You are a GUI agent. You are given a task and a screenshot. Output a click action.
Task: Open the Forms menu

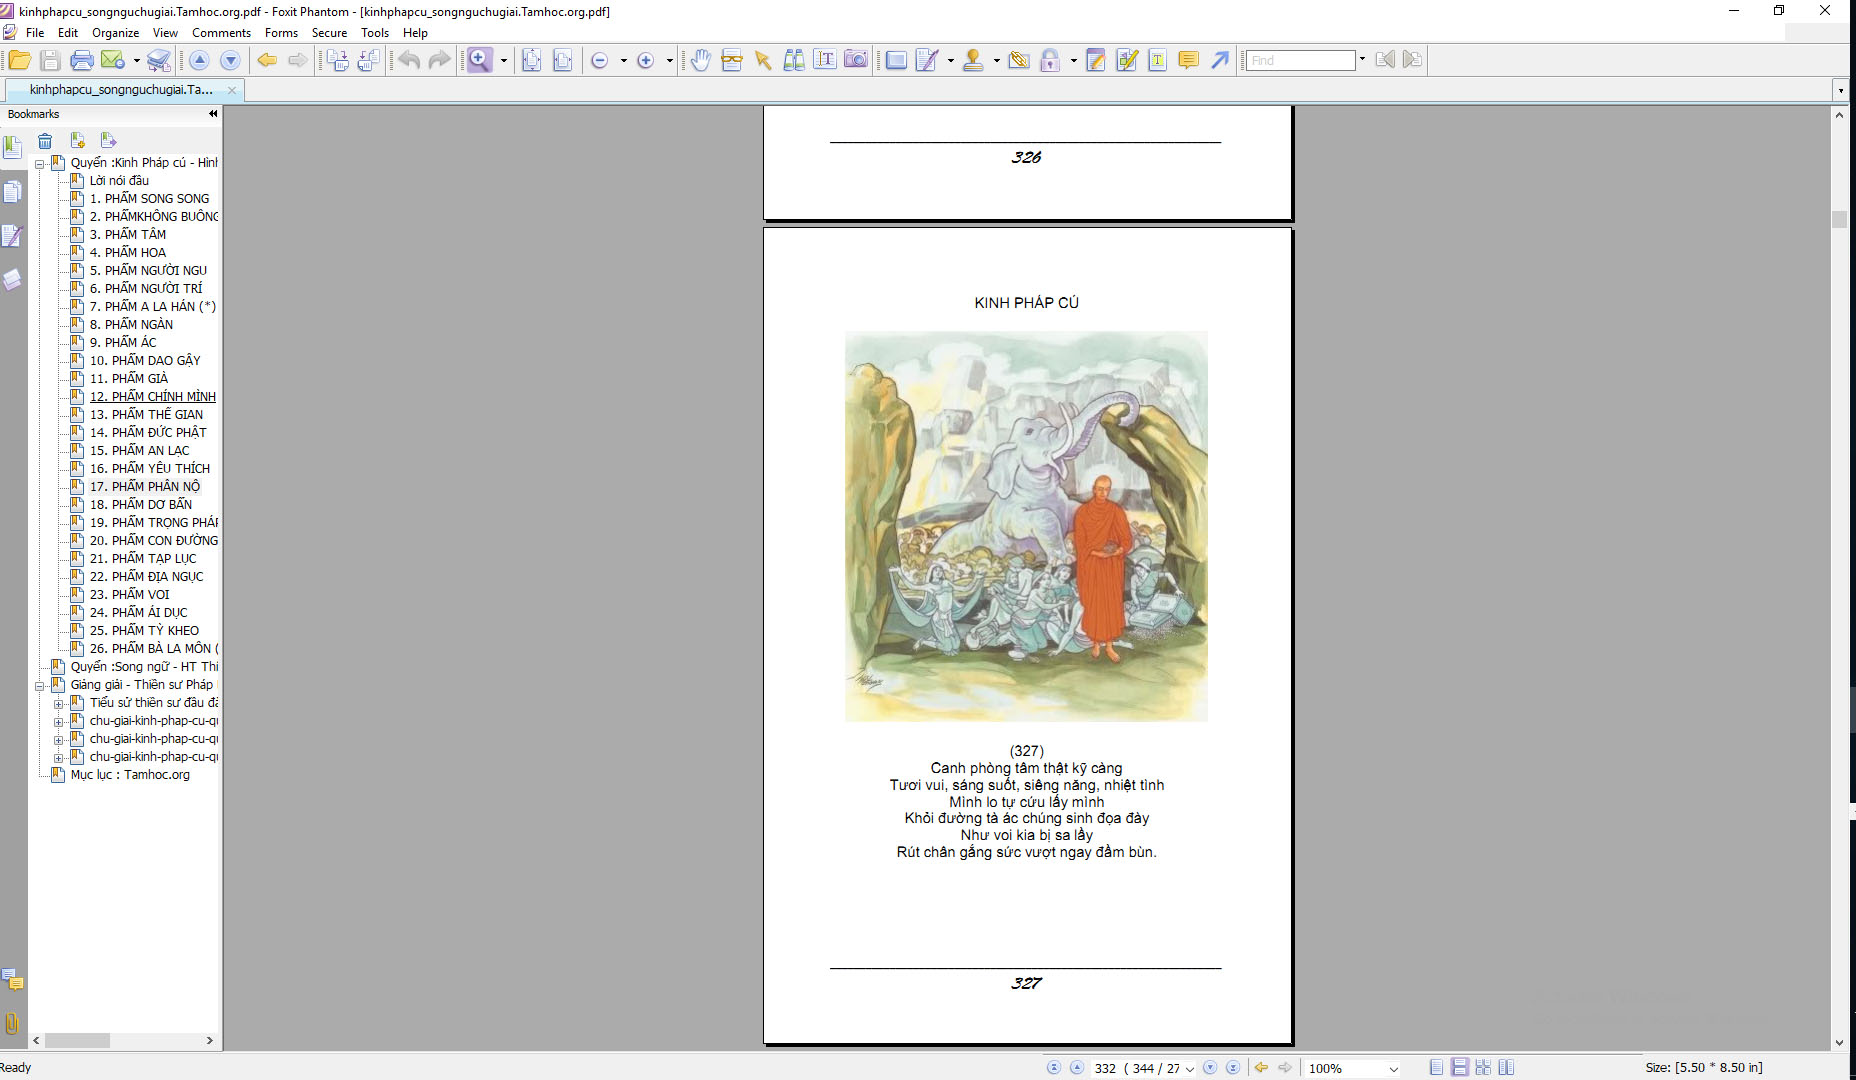281,33
